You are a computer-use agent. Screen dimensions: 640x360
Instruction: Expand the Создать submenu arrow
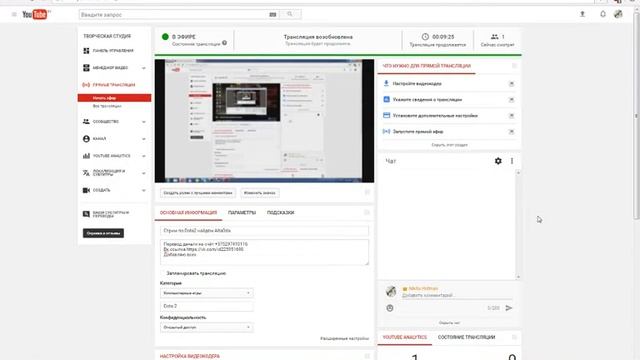click(144, 191)
